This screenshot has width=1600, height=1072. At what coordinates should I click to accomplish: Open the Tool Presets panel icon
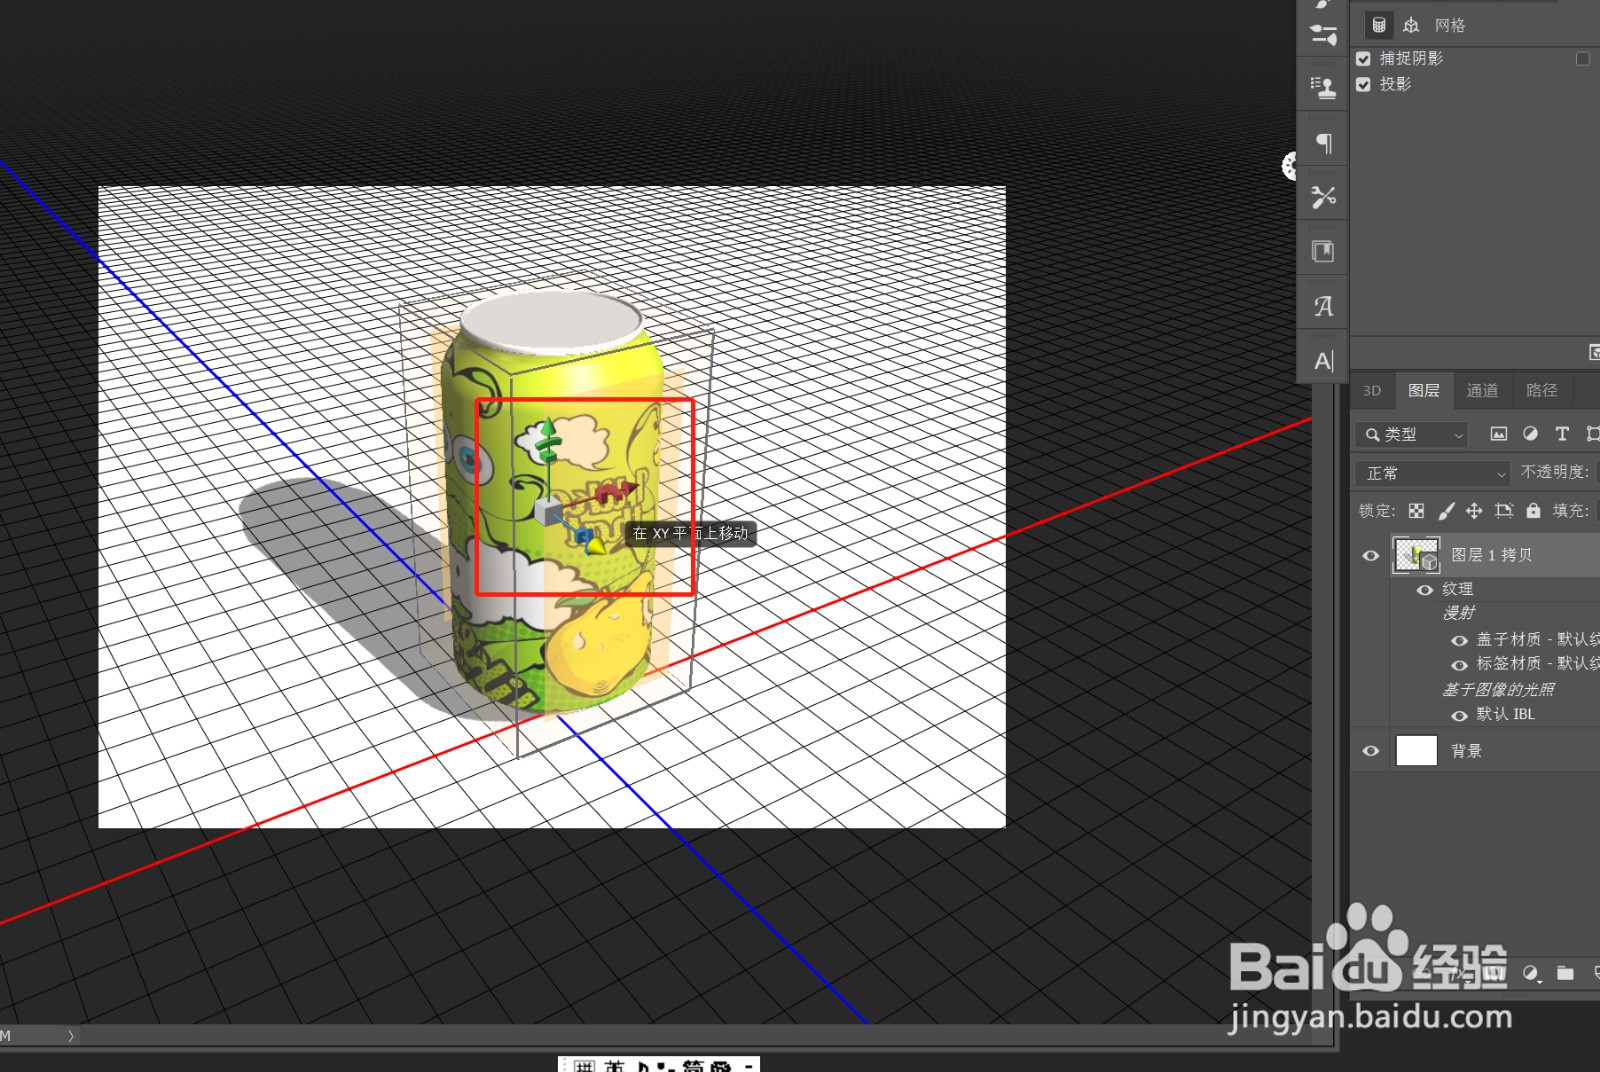[x=1323, y=197]
